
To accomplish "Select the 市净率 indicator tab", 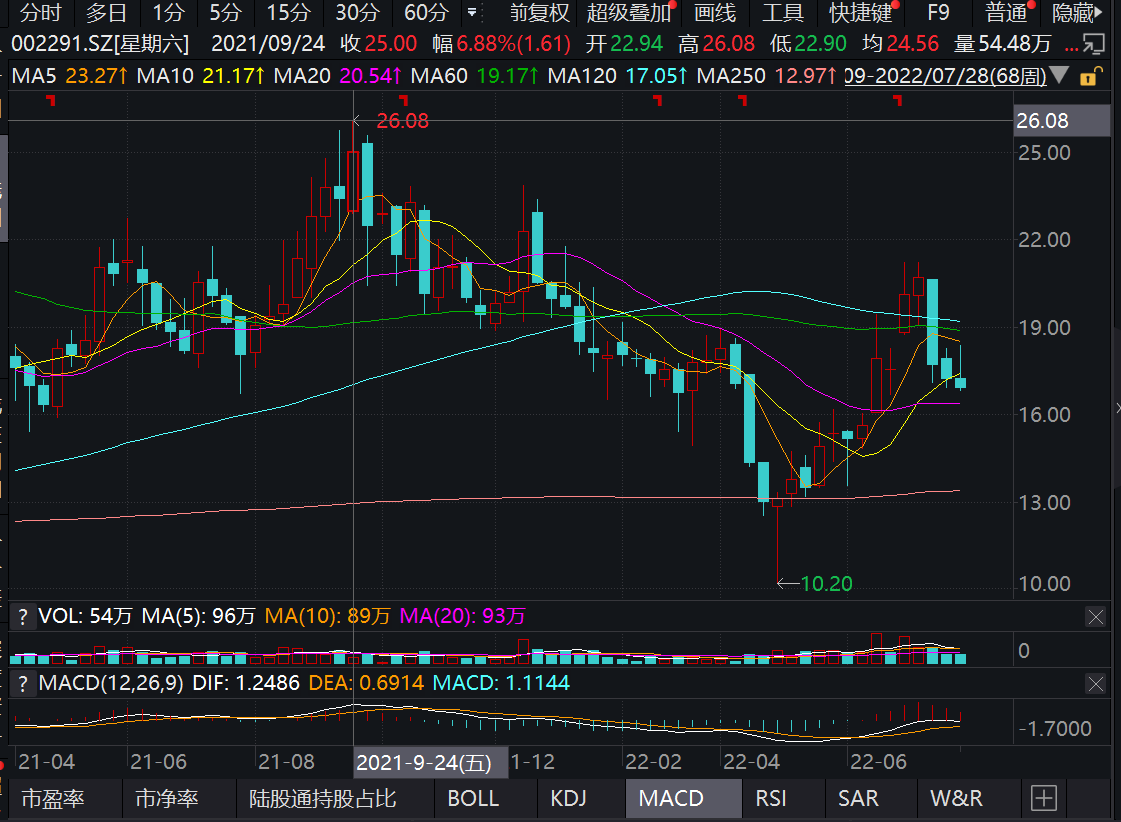I will 167,798.
